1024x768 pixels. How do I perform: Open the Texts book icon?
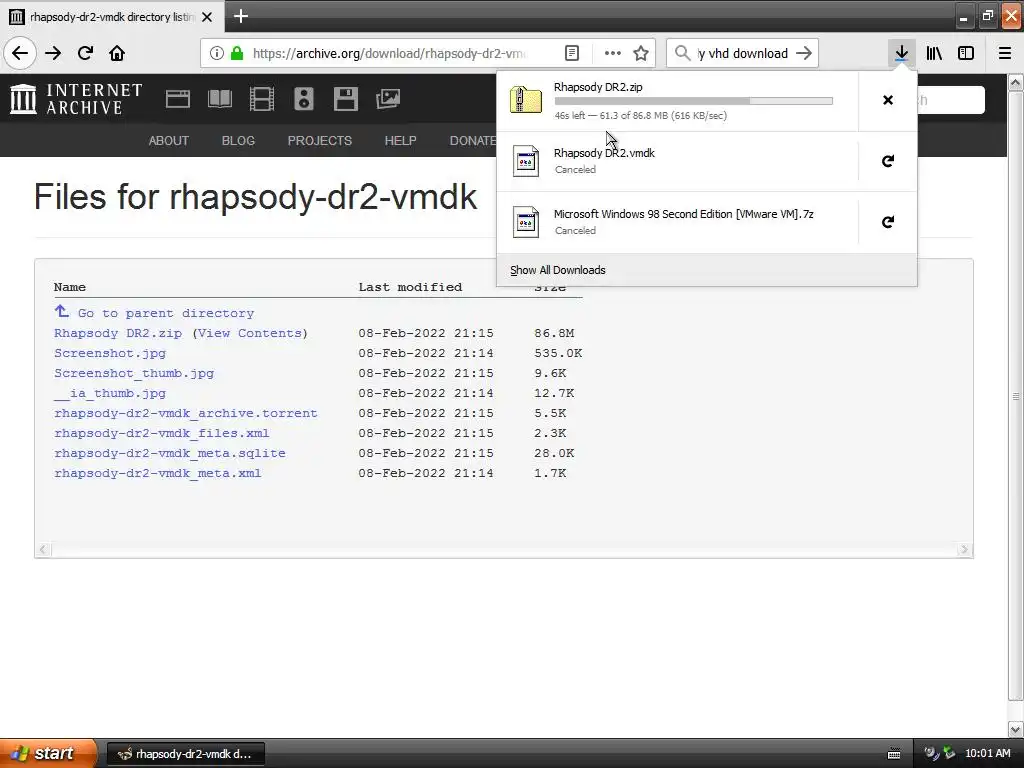pyautogui.click(x=219, y=99)
